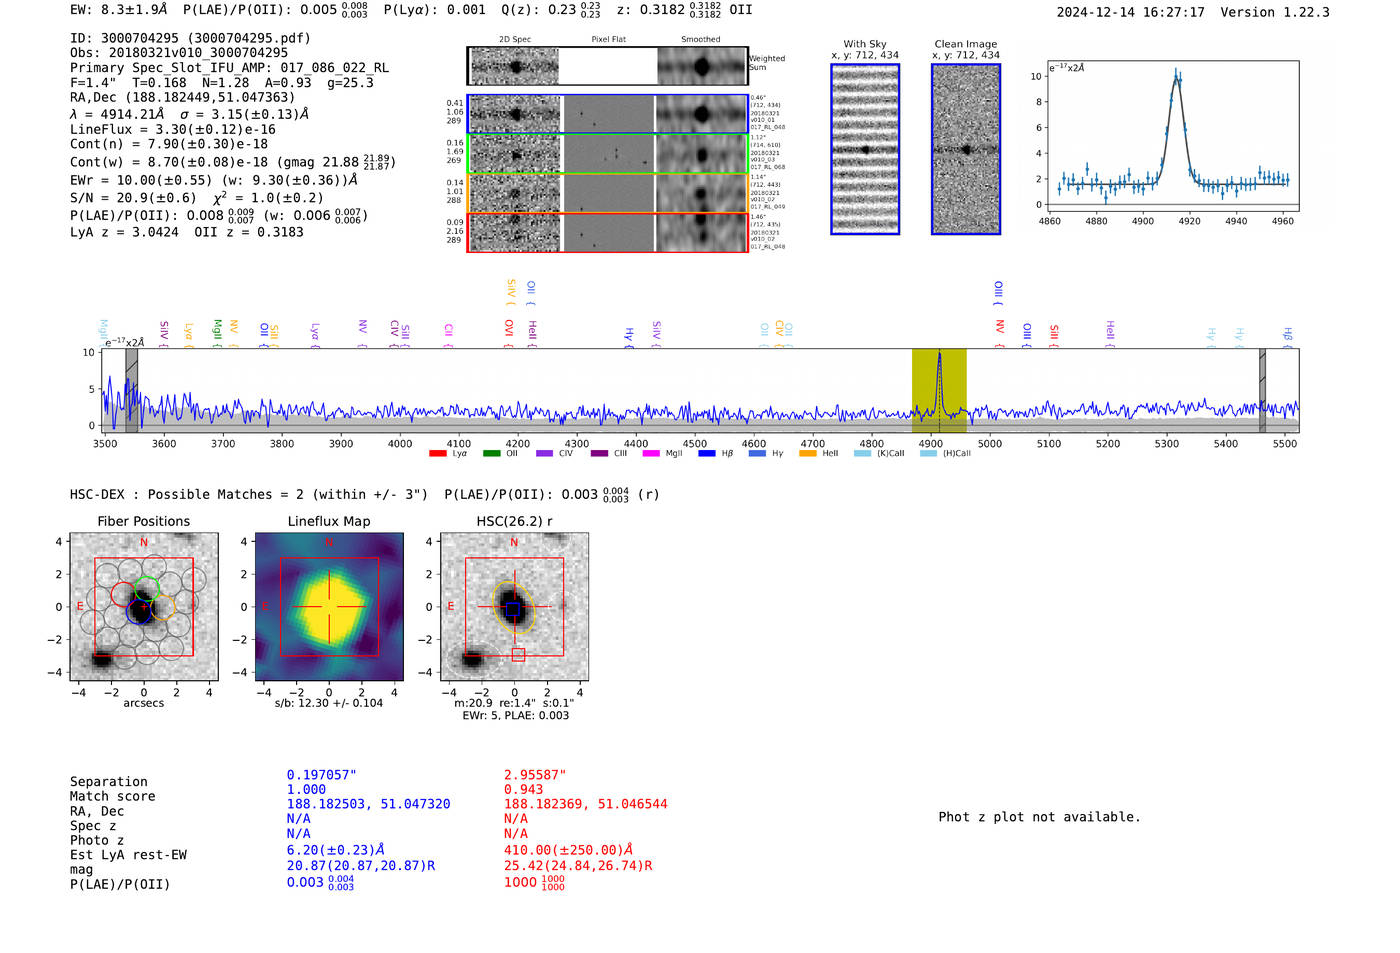Click the red match score 0.943

[x=523, y=789]
